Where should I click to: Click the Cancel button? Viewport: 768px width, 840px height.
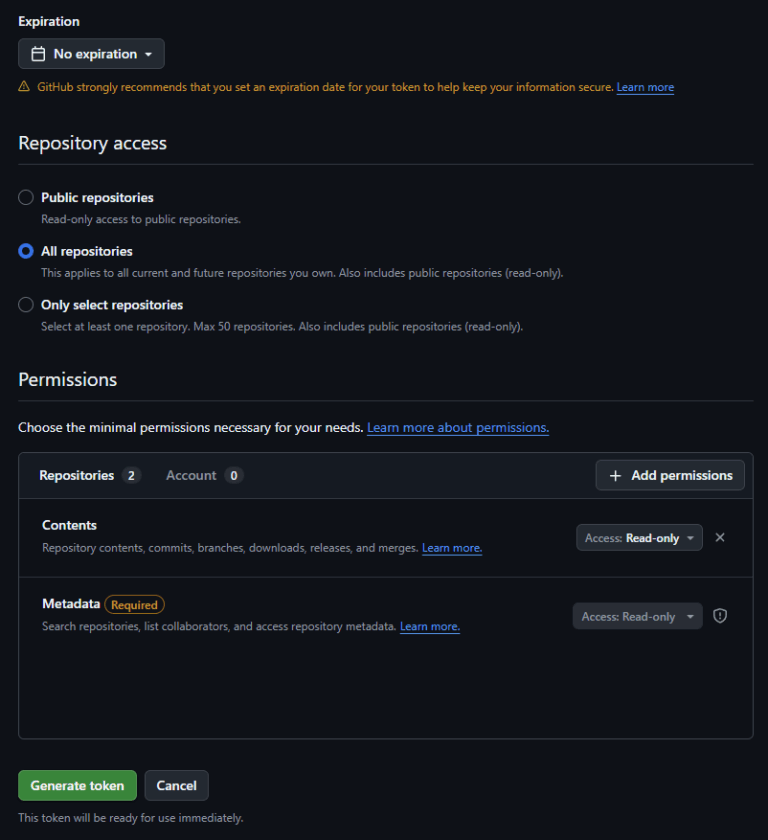[x=176, y=785]
